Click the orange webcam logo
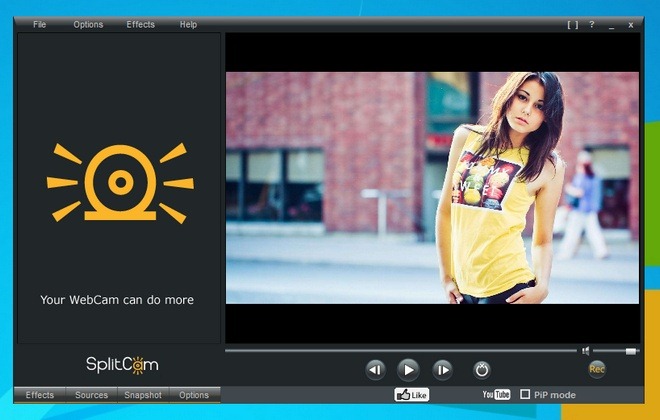The image size is (660, 420). point(120,183)
